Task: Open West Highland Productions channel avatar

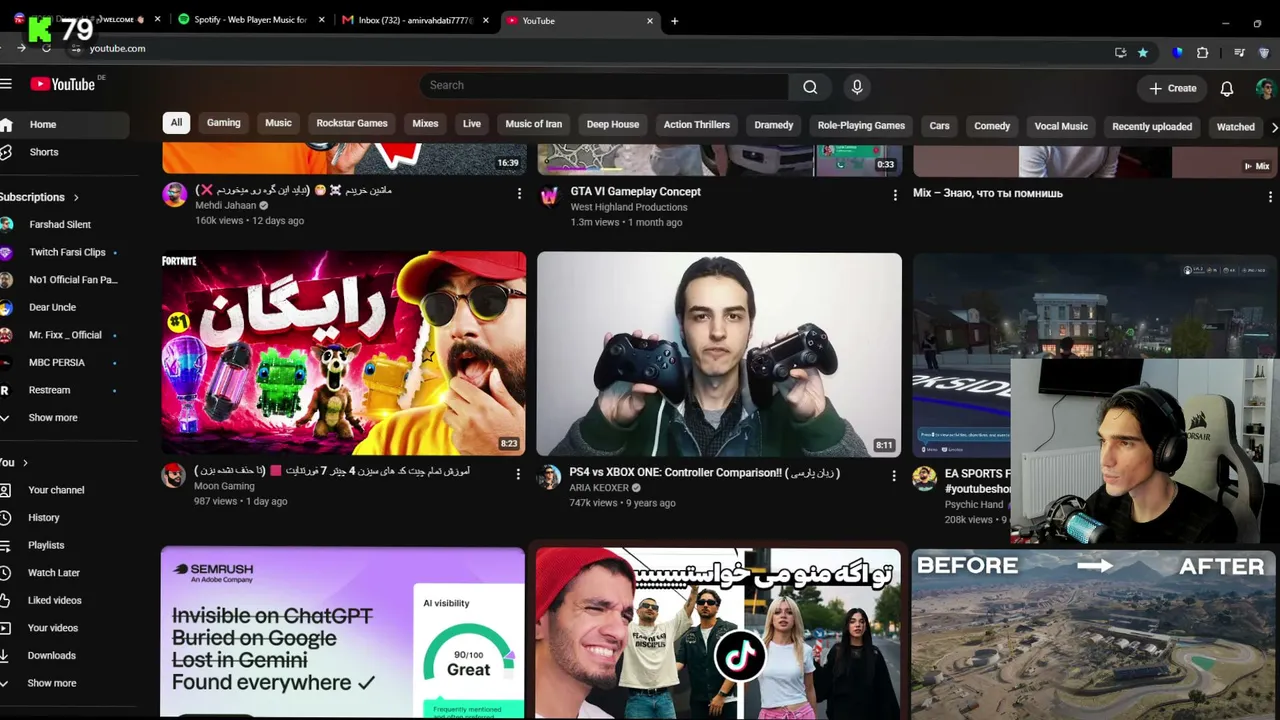Action: [549, 196]
